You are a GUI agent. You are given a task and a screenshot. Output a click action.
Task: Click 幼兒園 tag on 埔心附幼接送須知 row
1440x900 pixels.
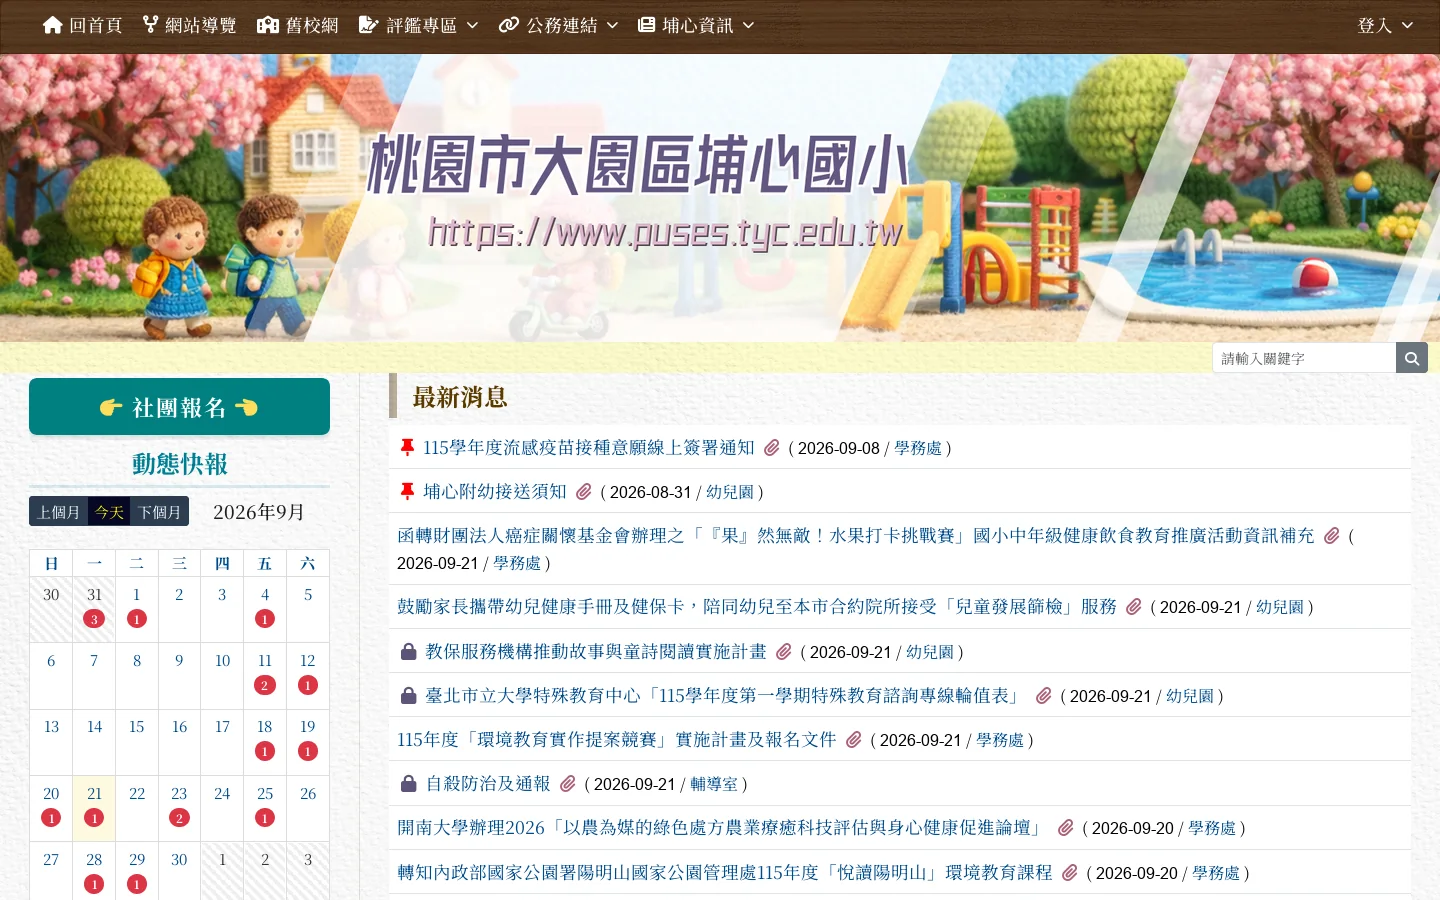coord(730,492)
